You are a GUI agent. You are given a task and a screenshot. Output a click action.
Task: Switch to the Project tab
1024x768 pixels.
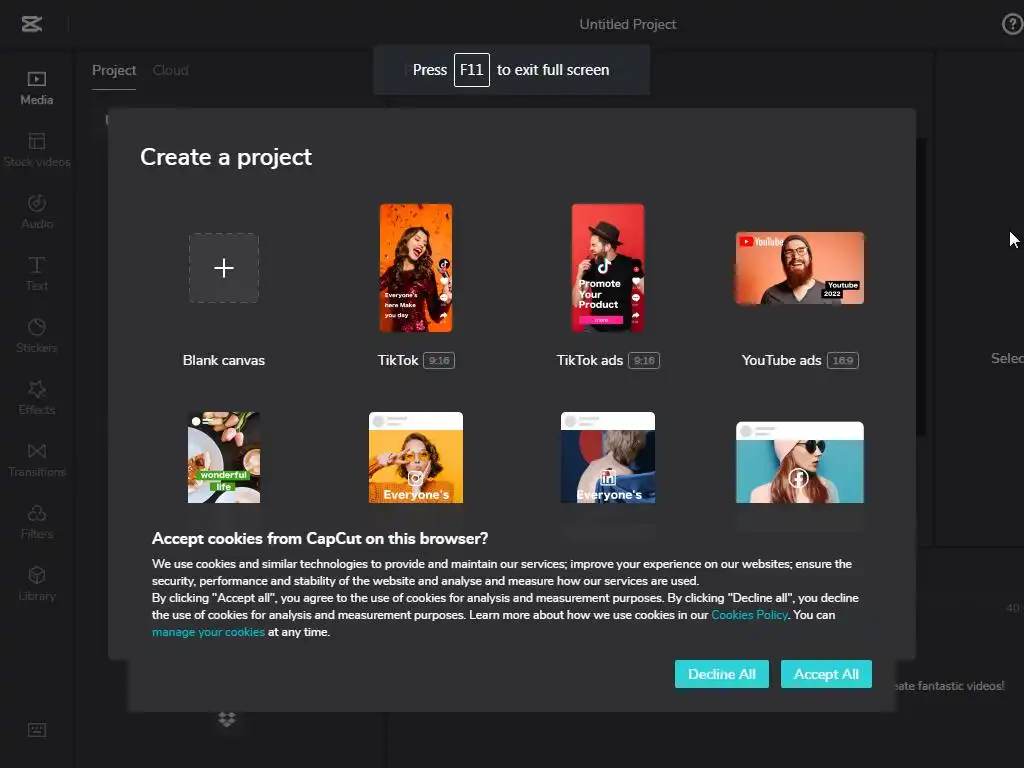[x=114, y=70]
